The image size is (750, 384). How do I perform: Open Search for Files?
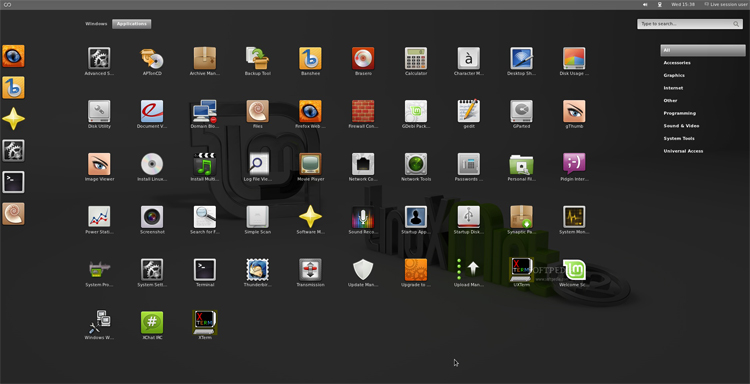205,217
